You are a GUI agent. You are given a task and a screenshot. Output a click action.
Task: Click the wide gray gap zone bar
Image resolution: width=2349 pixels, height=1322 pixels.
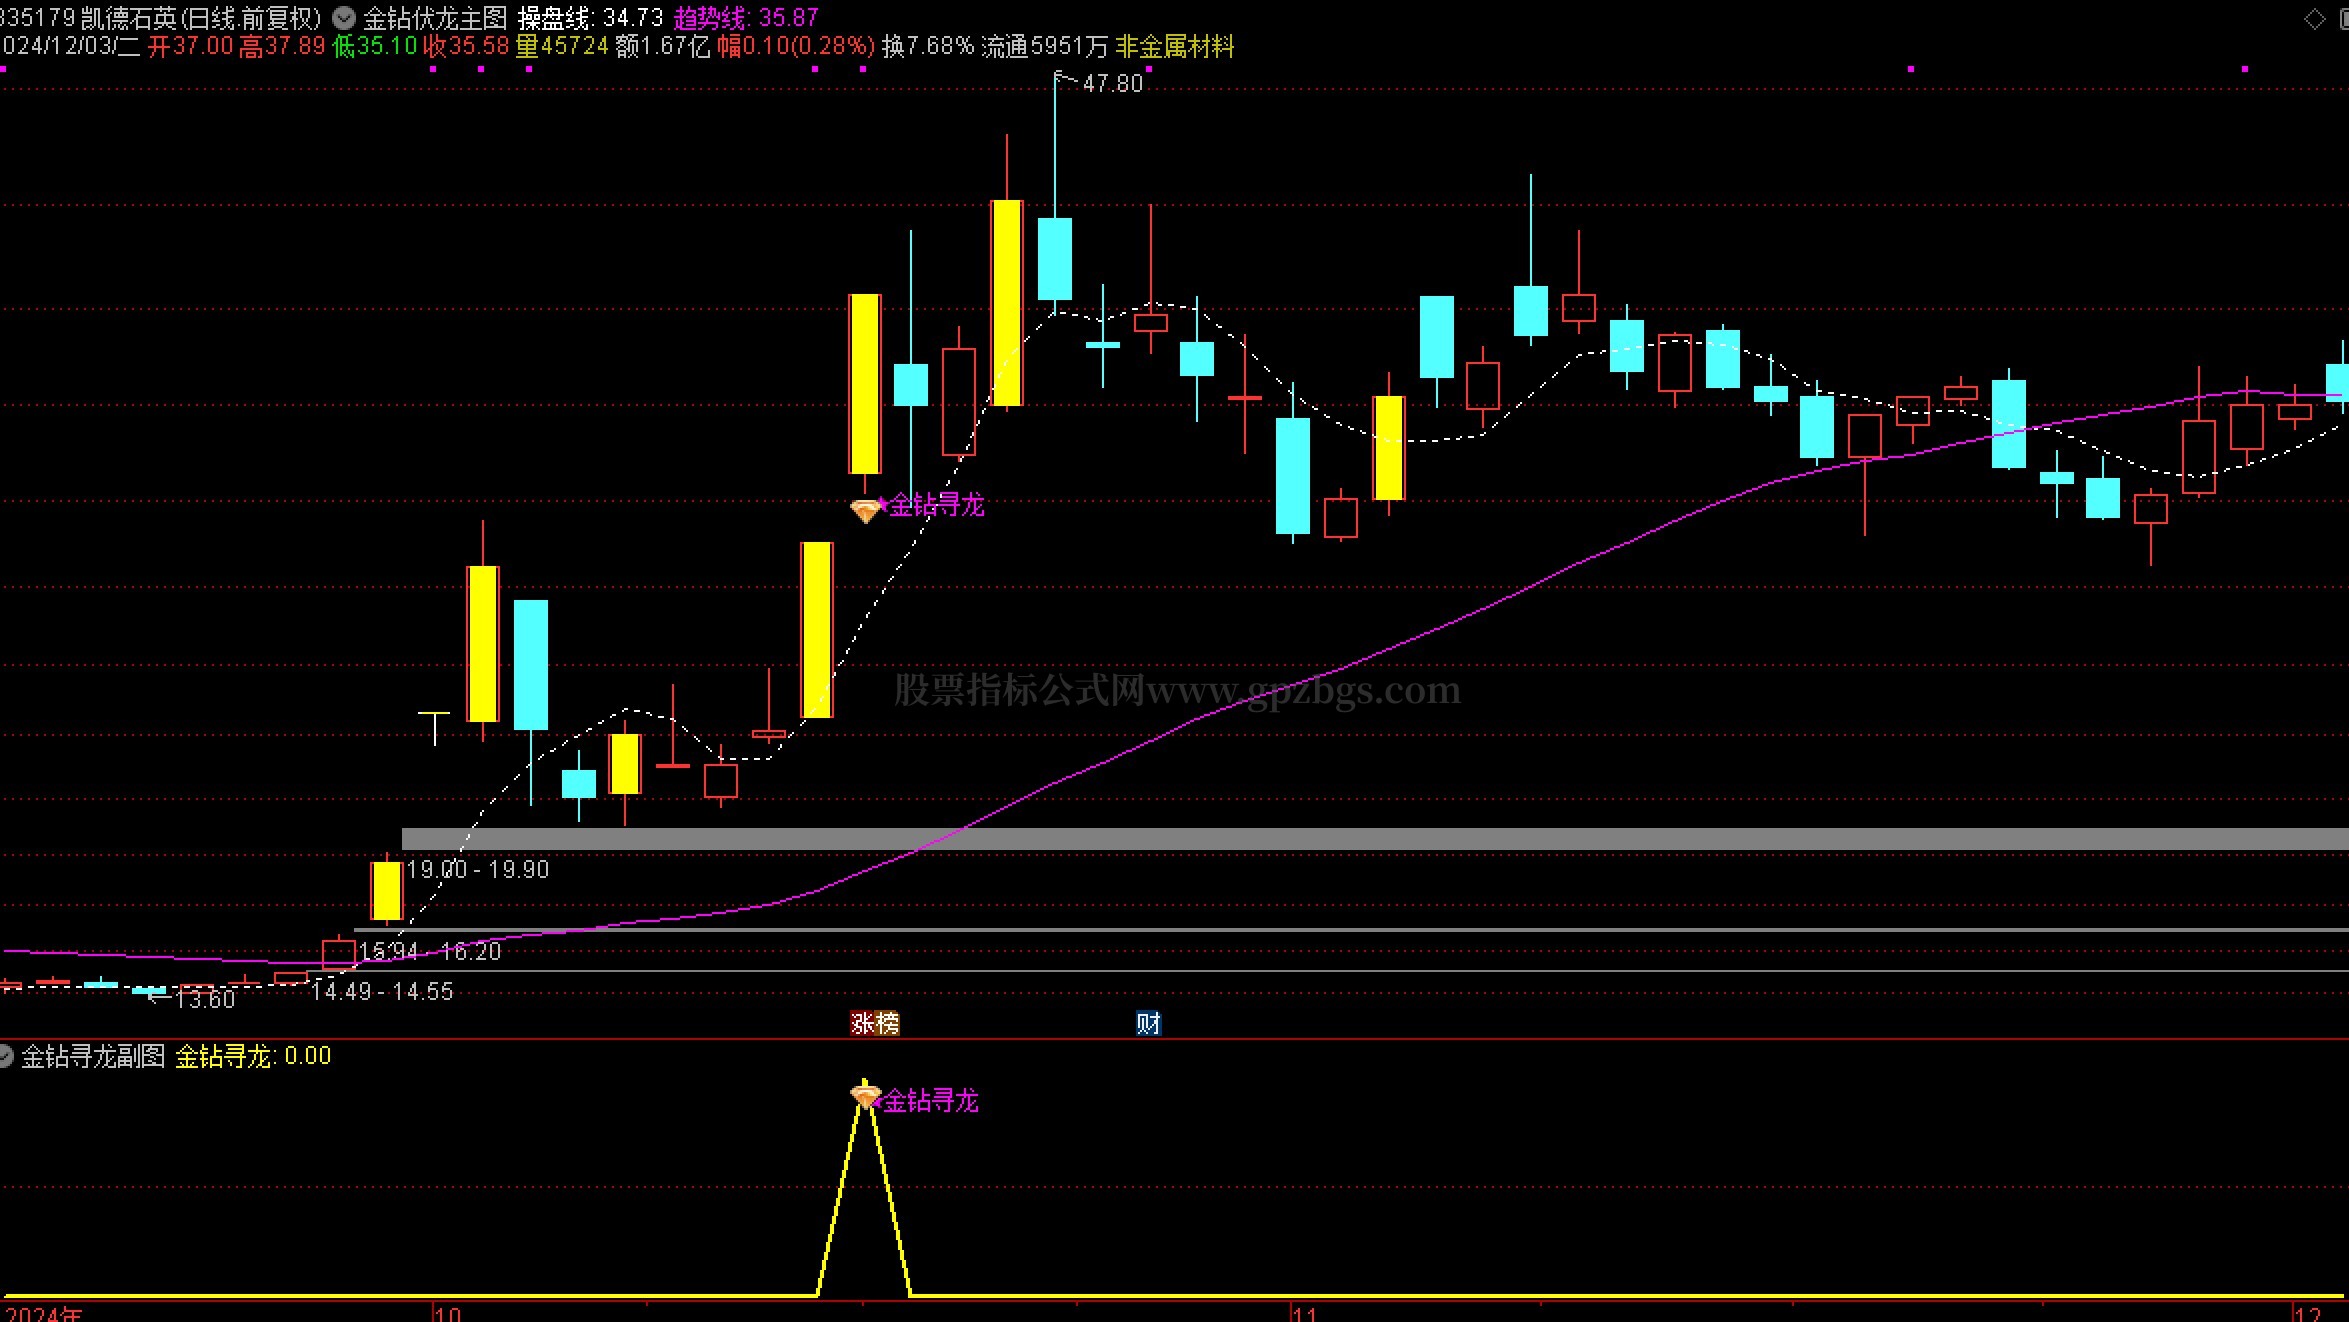1375,839
